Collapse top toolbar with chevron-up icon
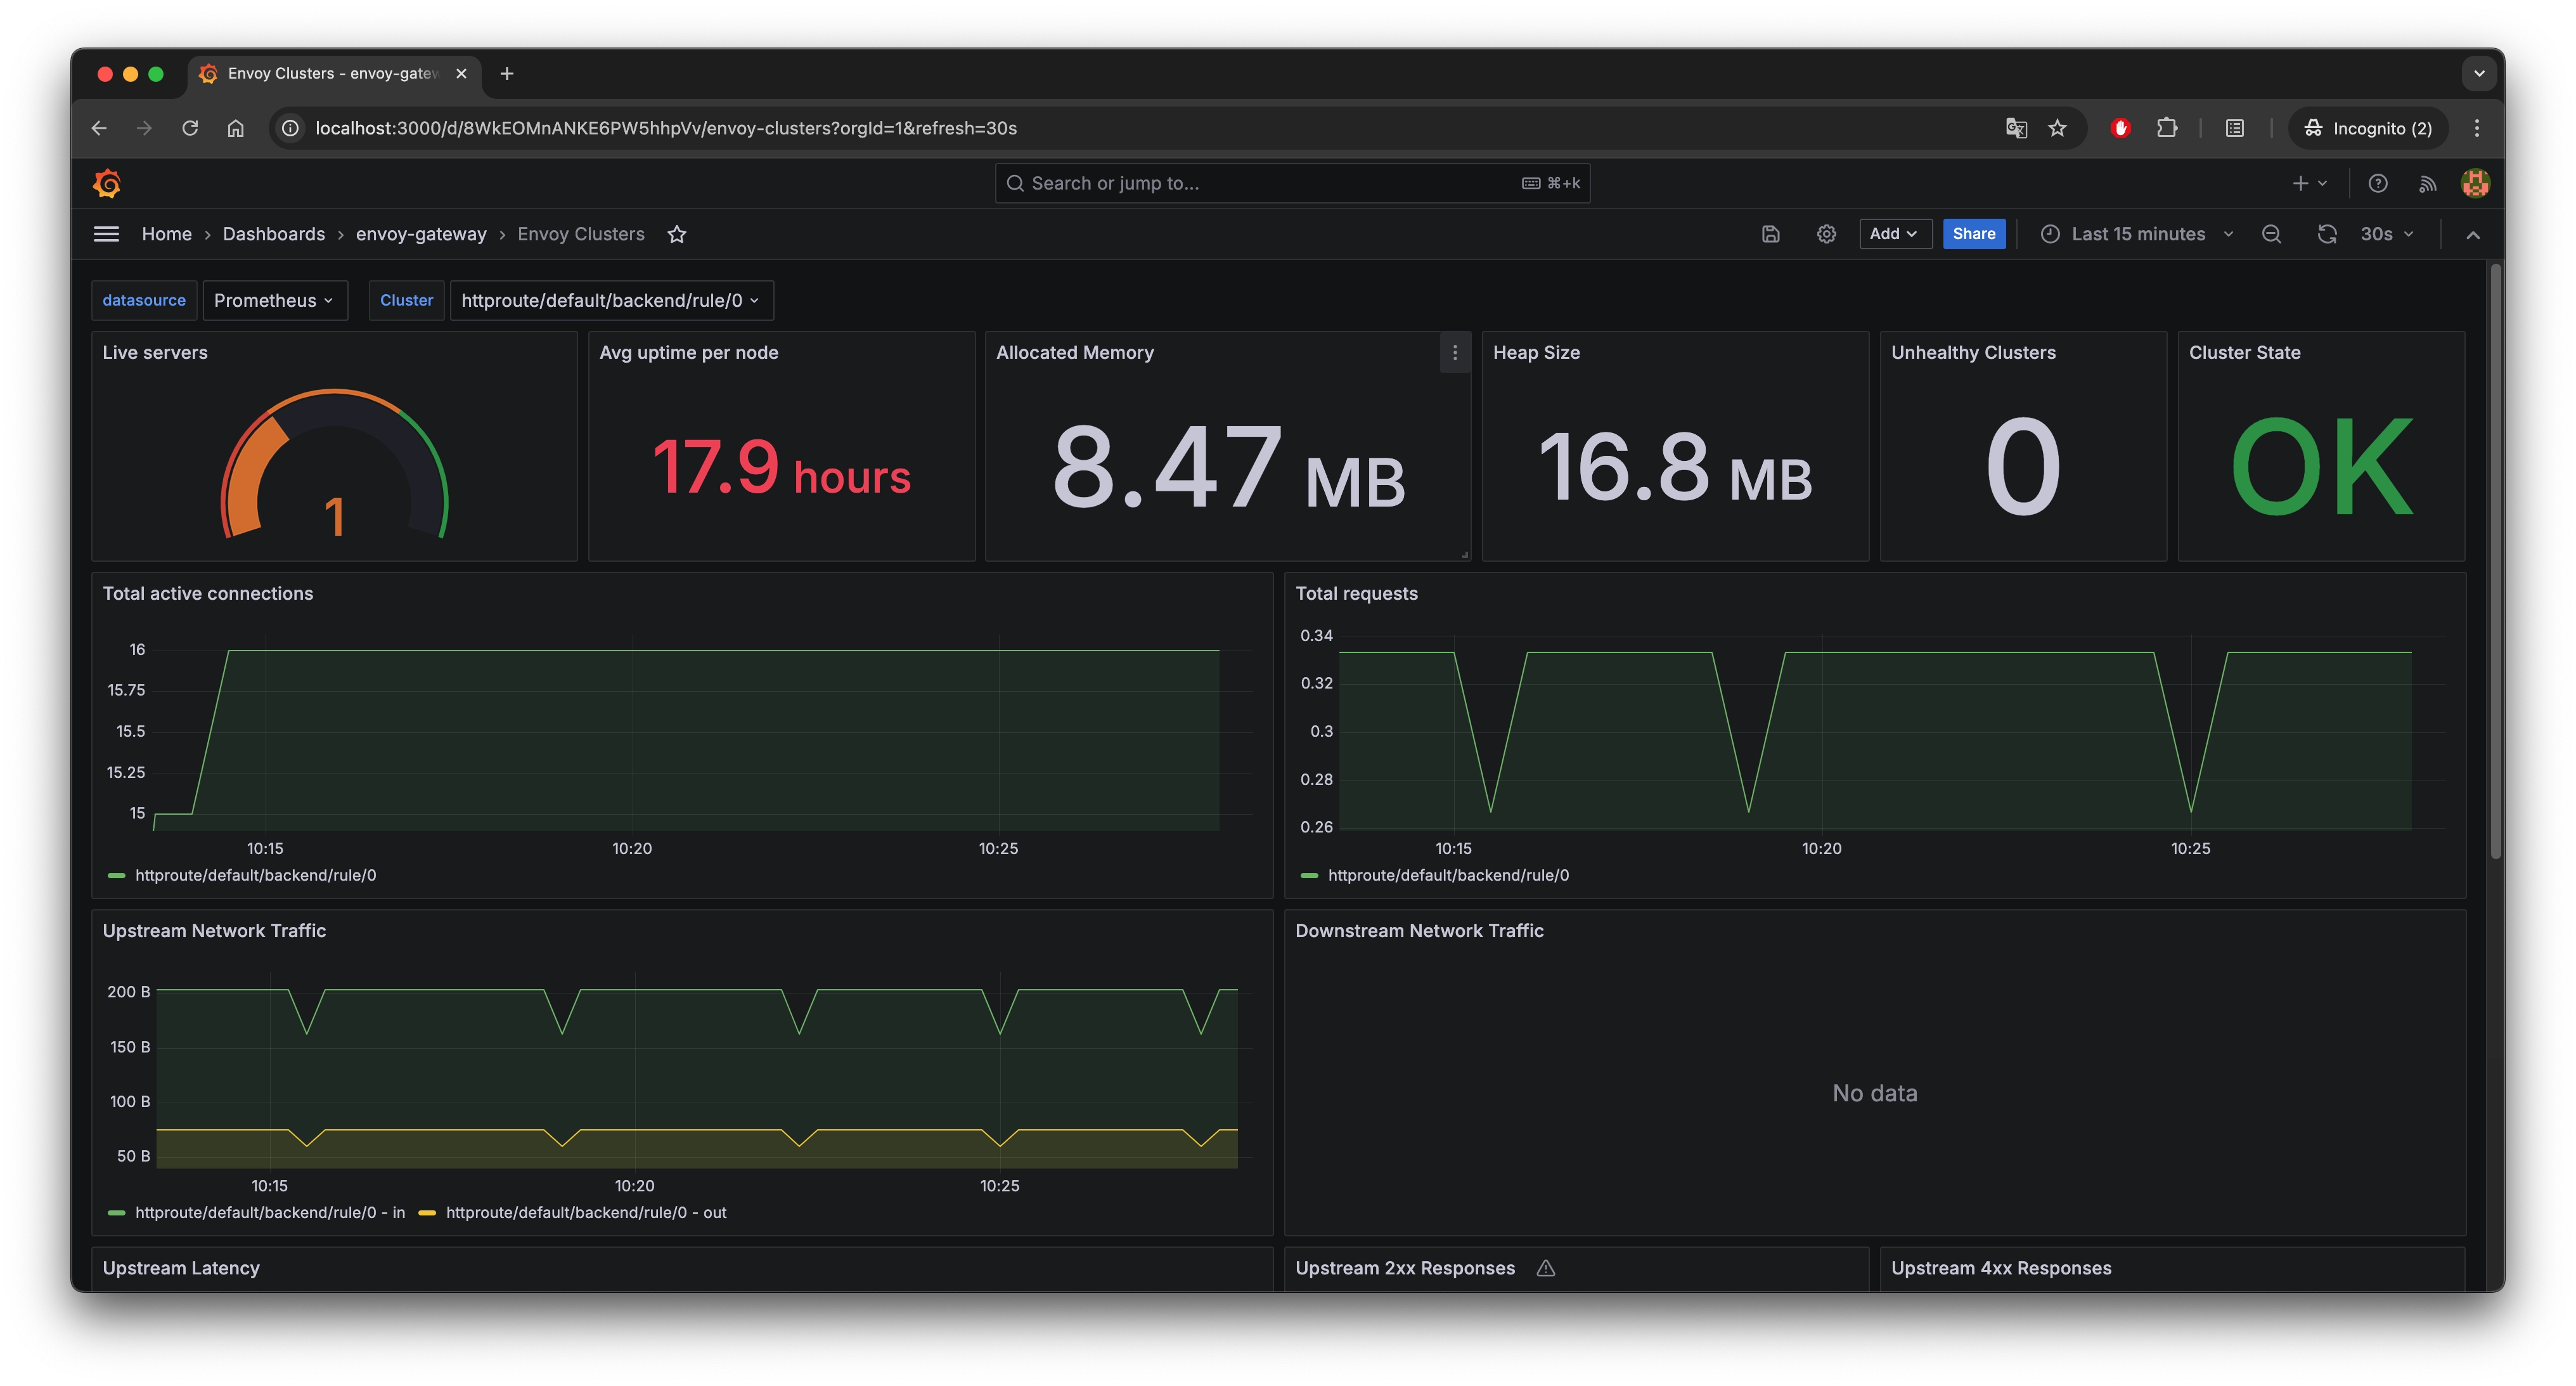The height and width of the screenshot is (1386, 2576). click(2473, 234)
